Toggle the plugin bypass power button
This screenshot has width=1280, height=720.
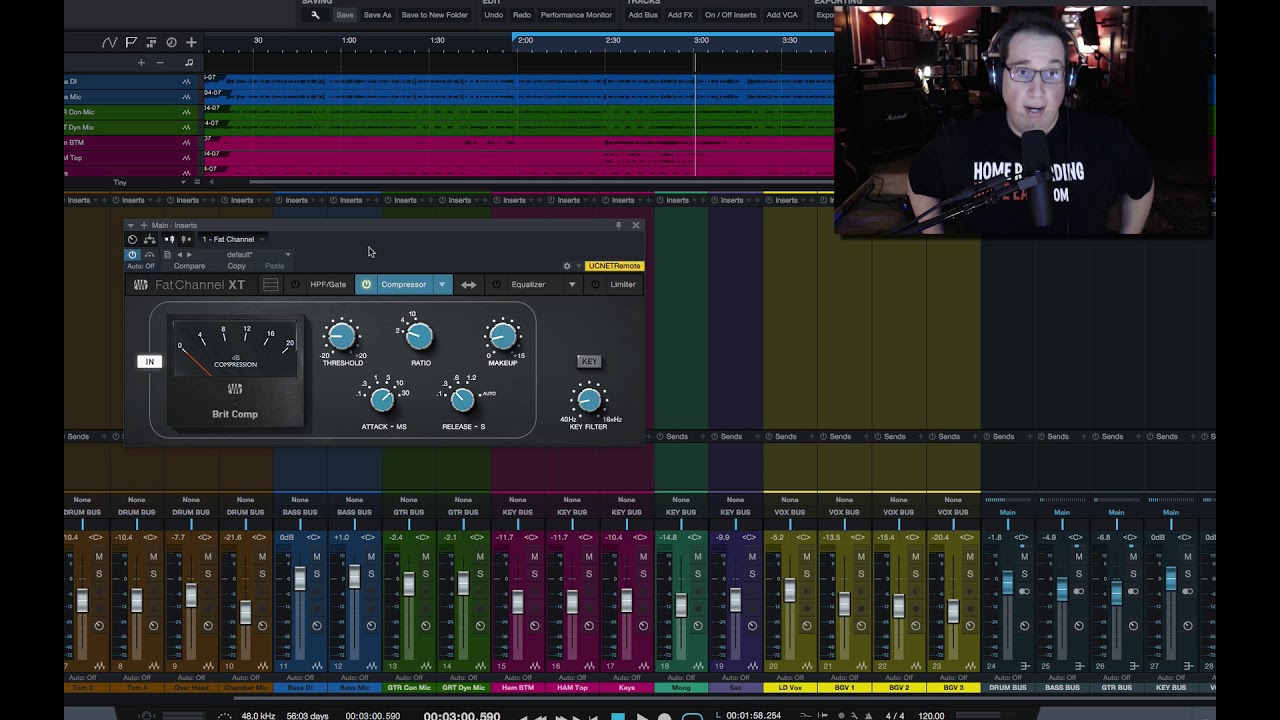(x=132, y=254)
